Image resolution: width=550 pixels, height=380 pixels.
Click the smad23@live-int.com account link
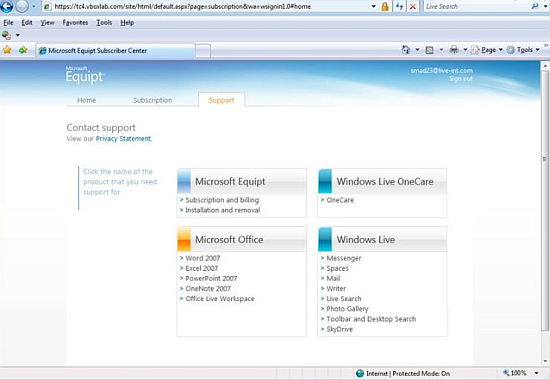442,71
